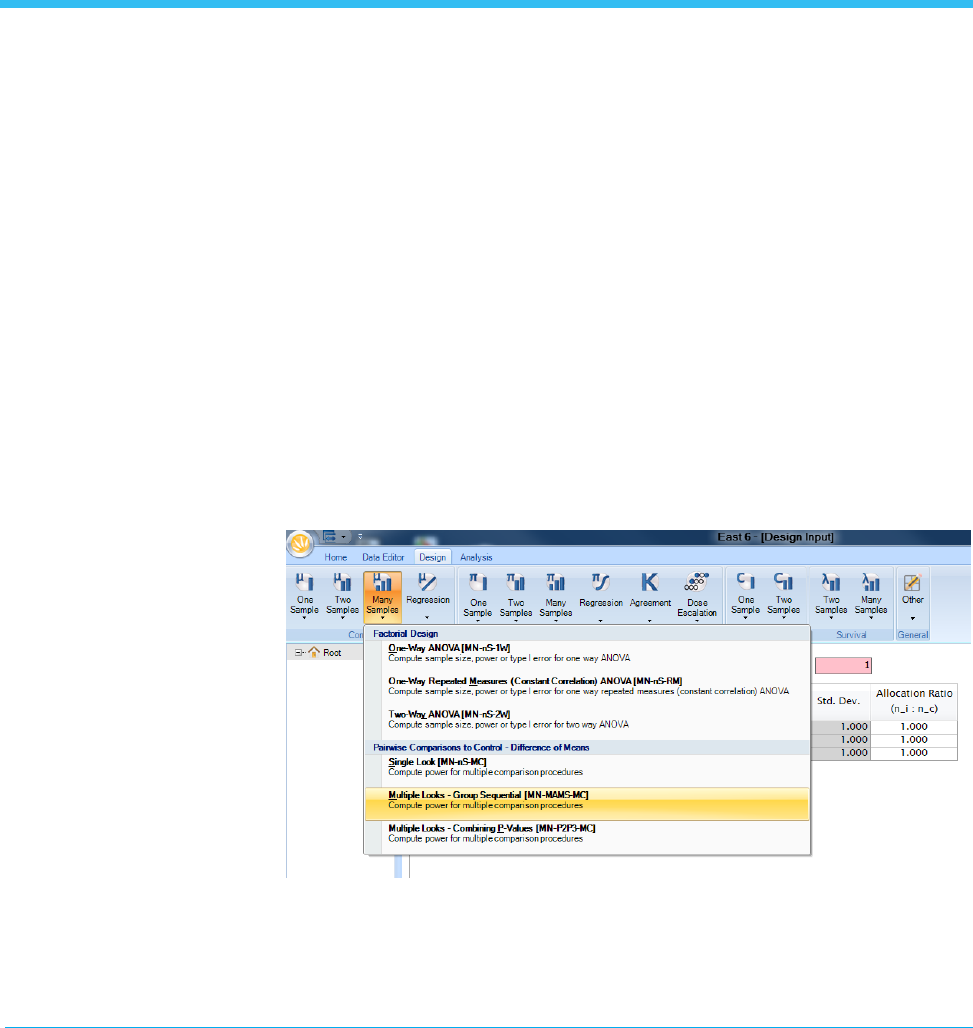Choose One-Way ANOVA [MN-nS-1W]
The width and height of the screenshot is (973, 1028).
587,654
